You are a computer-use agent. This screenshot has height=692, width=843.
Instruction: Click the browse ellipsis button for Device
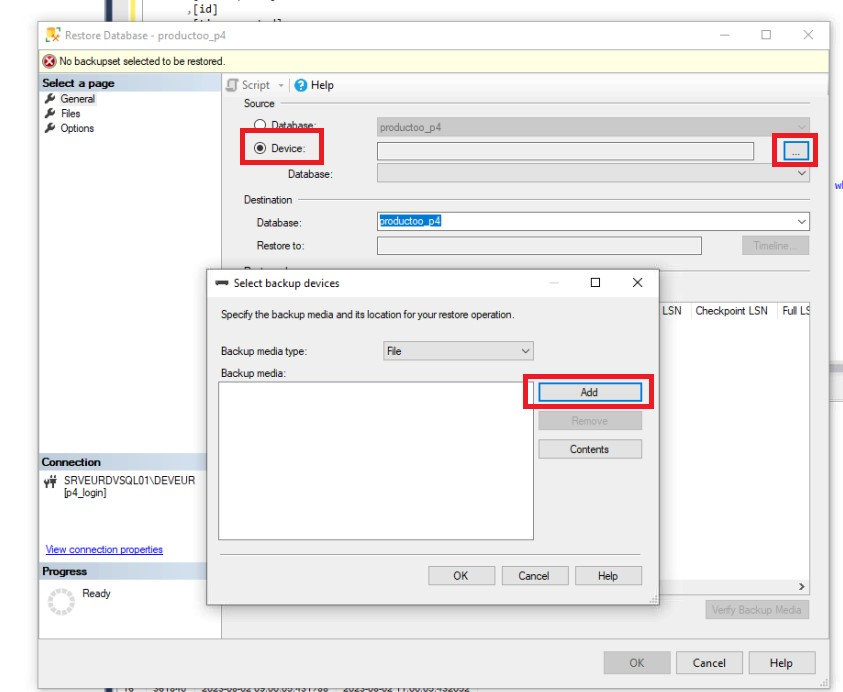(796, 151)
